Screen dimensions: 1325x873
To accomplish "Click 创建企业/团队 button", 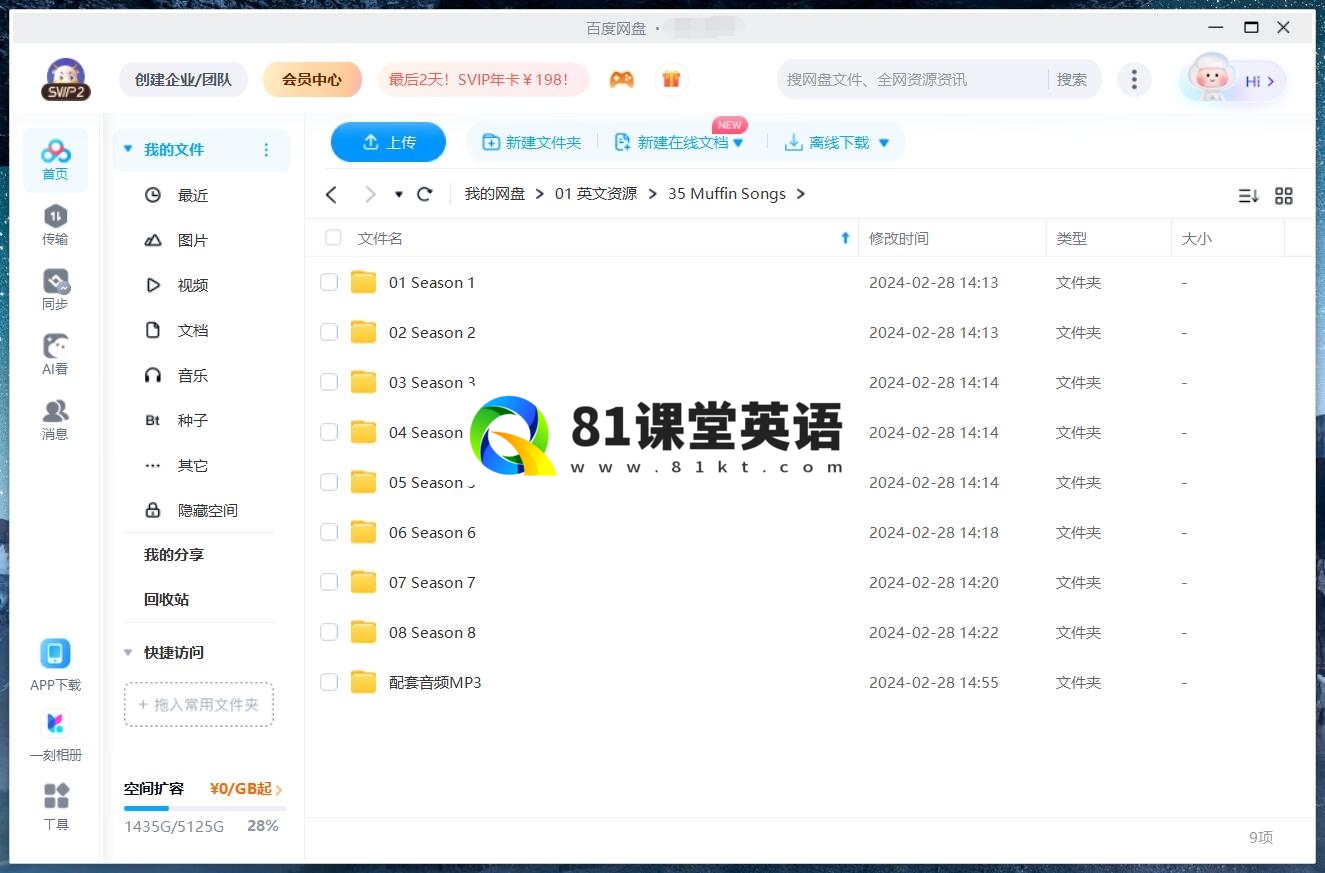I will pos(183,79).
